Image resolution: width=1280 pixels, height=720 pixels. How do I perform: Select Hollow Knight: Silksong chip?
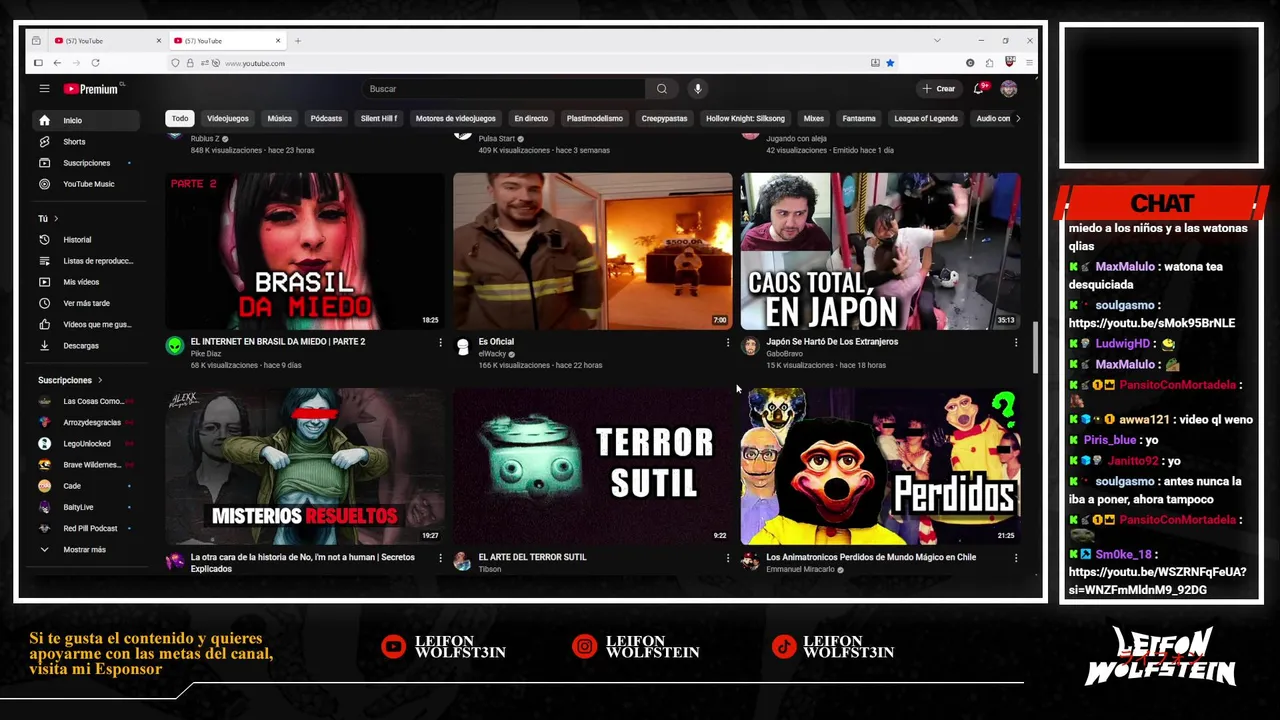tap(745, 118)
